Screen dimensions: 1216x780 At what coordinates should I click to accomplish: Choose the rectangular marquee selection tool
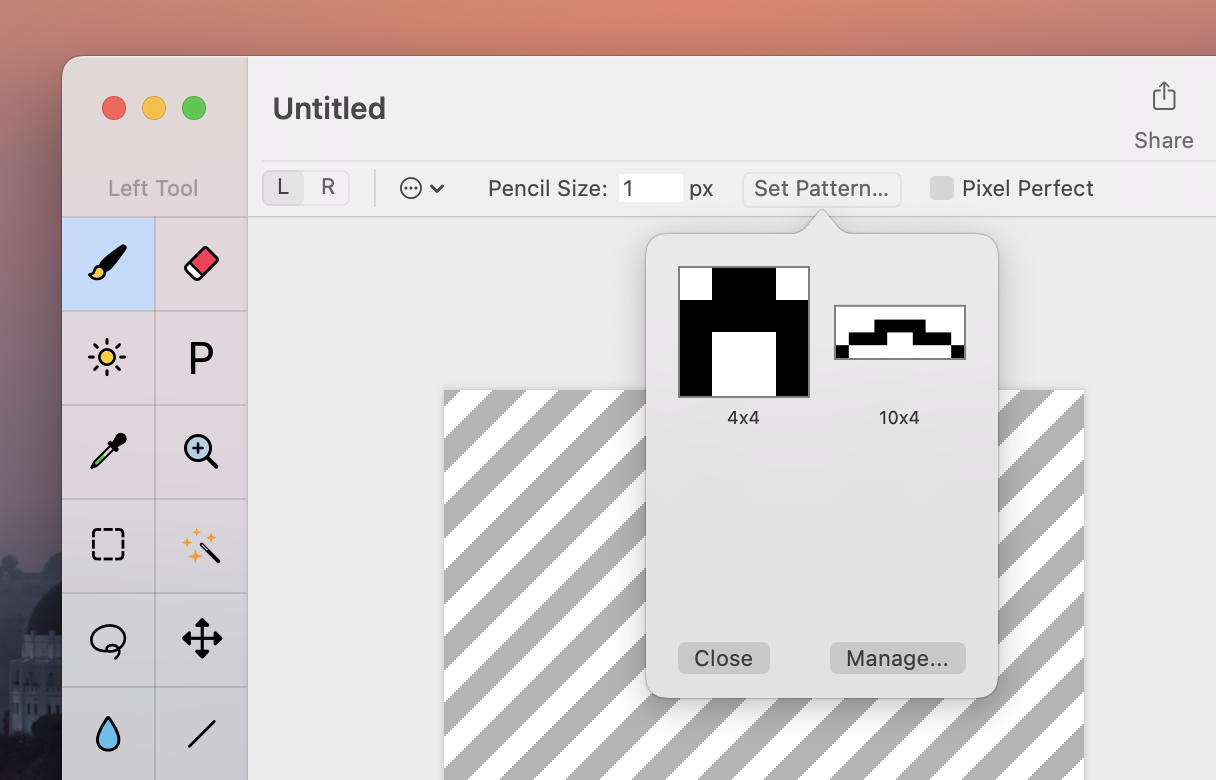(x=108, y=545)
